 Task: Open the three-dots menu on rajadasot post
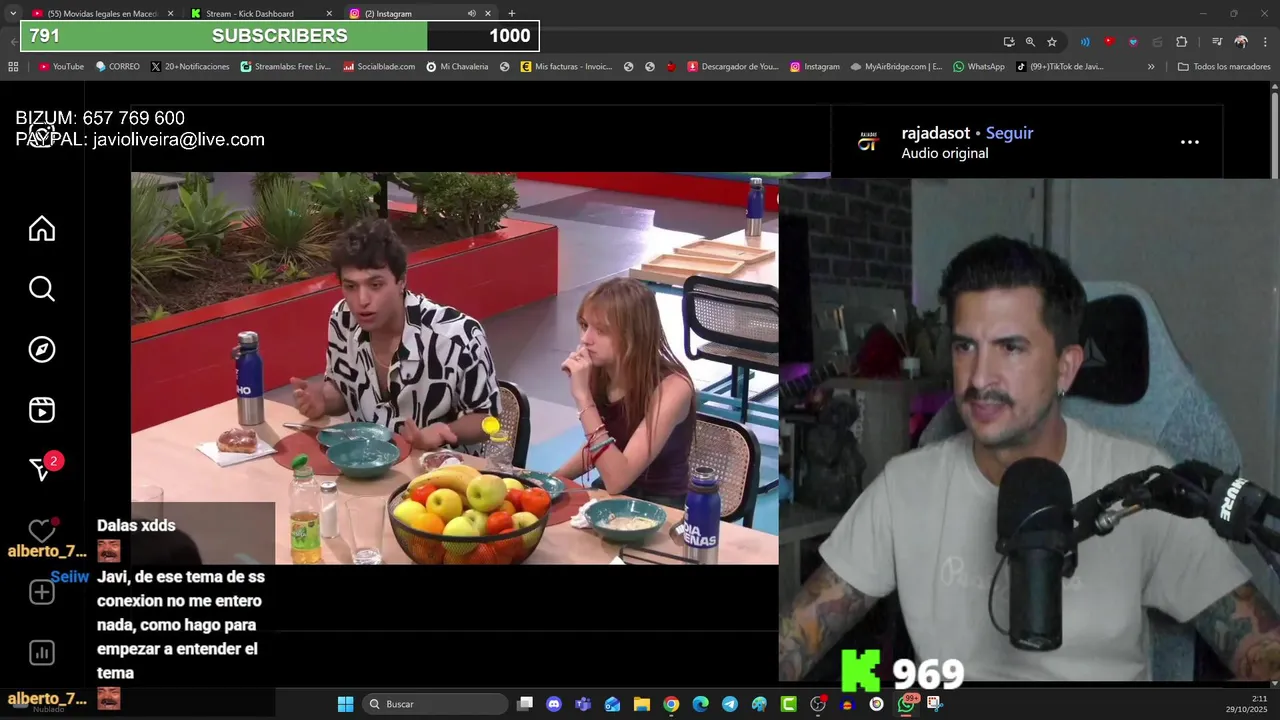(x=1189, y=142)
